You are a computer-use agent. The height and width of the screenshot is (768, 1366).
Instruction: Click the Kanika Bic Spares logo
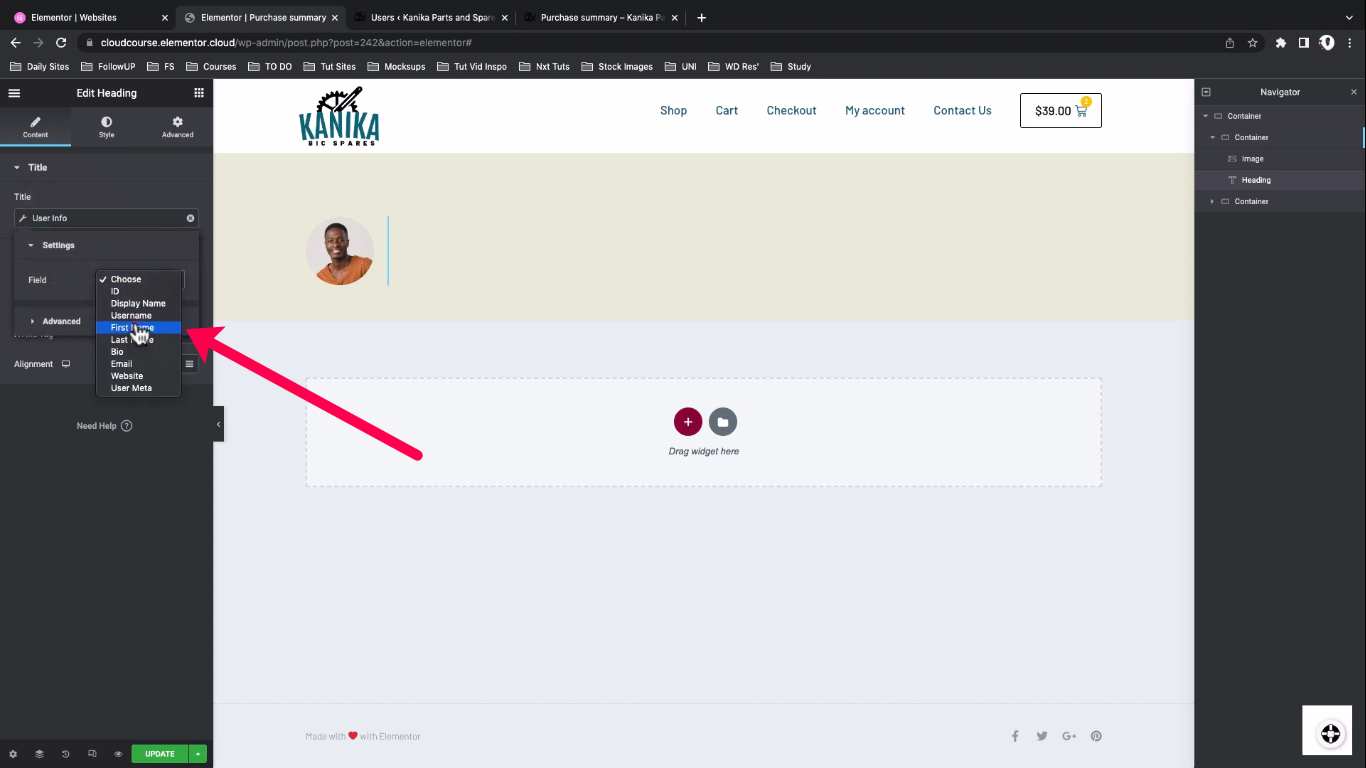pyautogui.click(x=339, y=116)
